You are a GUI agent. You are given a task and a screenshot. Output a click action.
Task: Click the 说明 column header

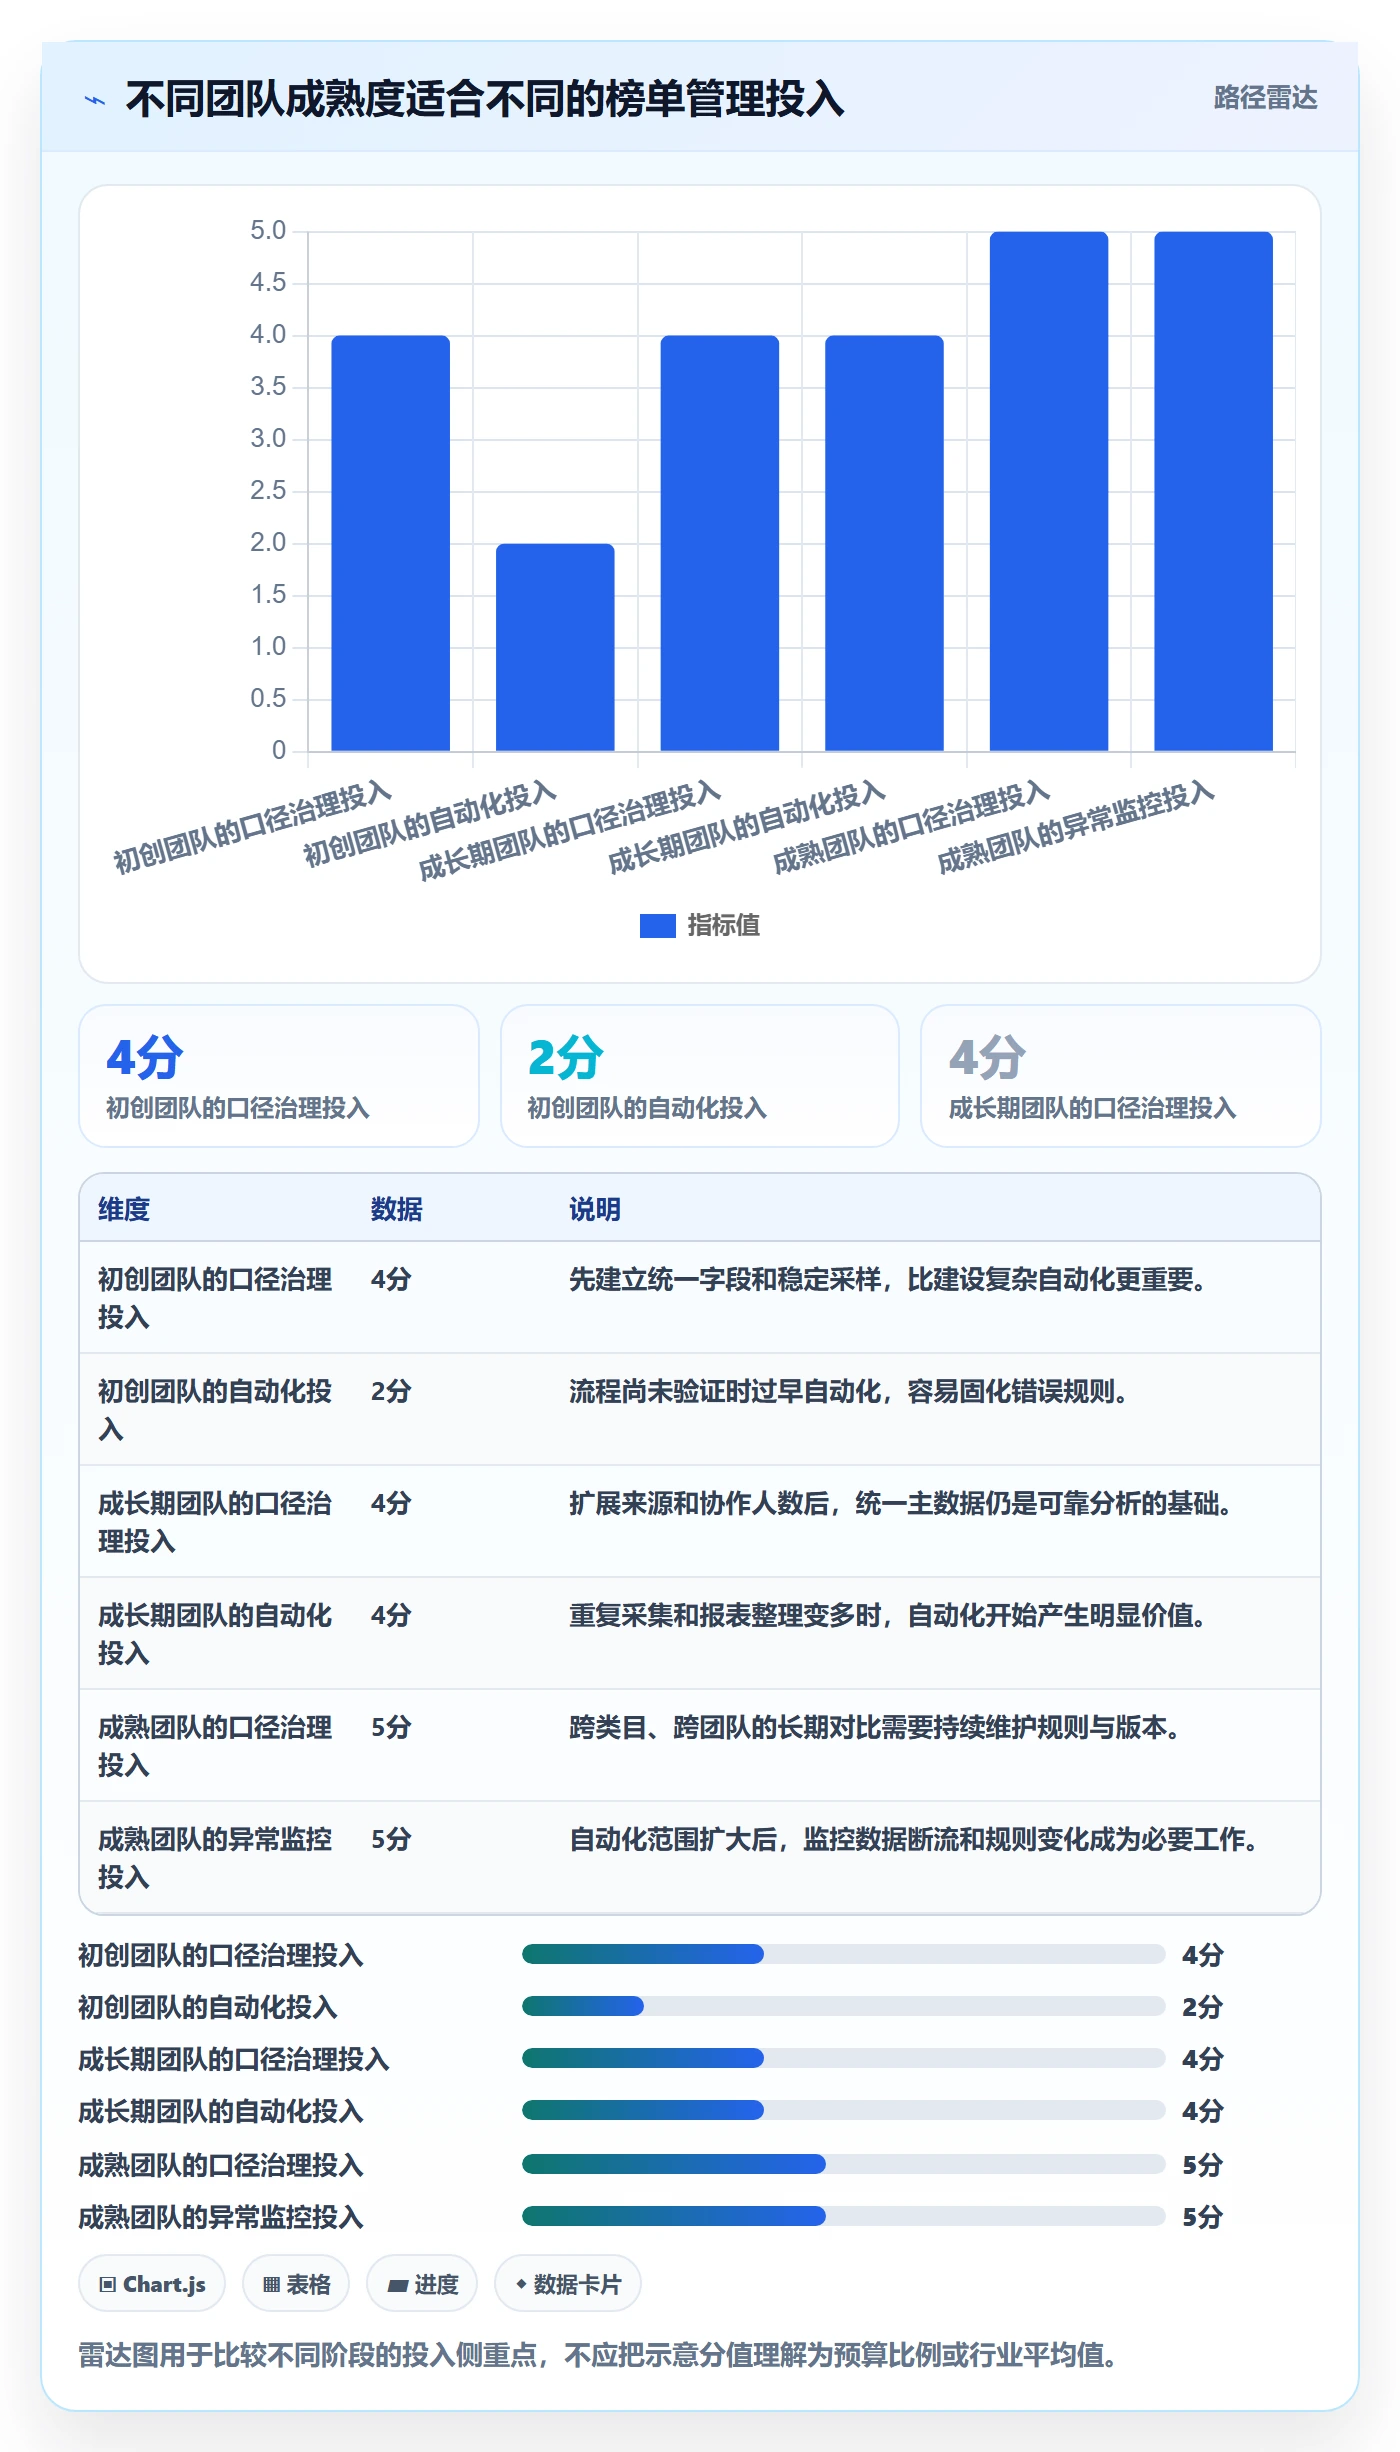[x=595, y=1209]
